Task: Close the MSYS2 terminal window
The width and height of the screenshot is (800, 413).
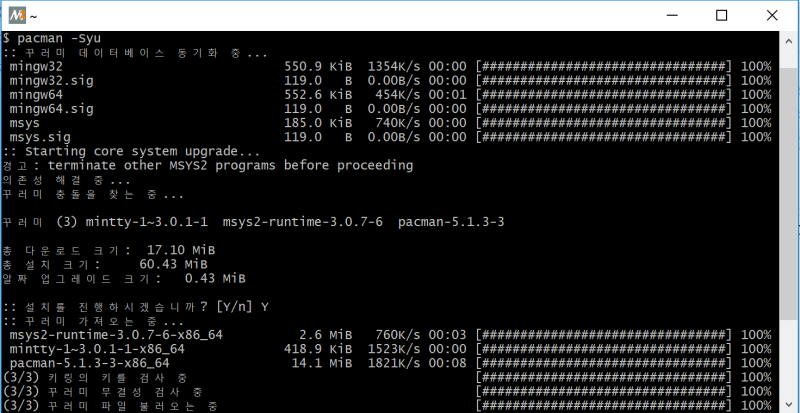Action: tap(772, 16)
